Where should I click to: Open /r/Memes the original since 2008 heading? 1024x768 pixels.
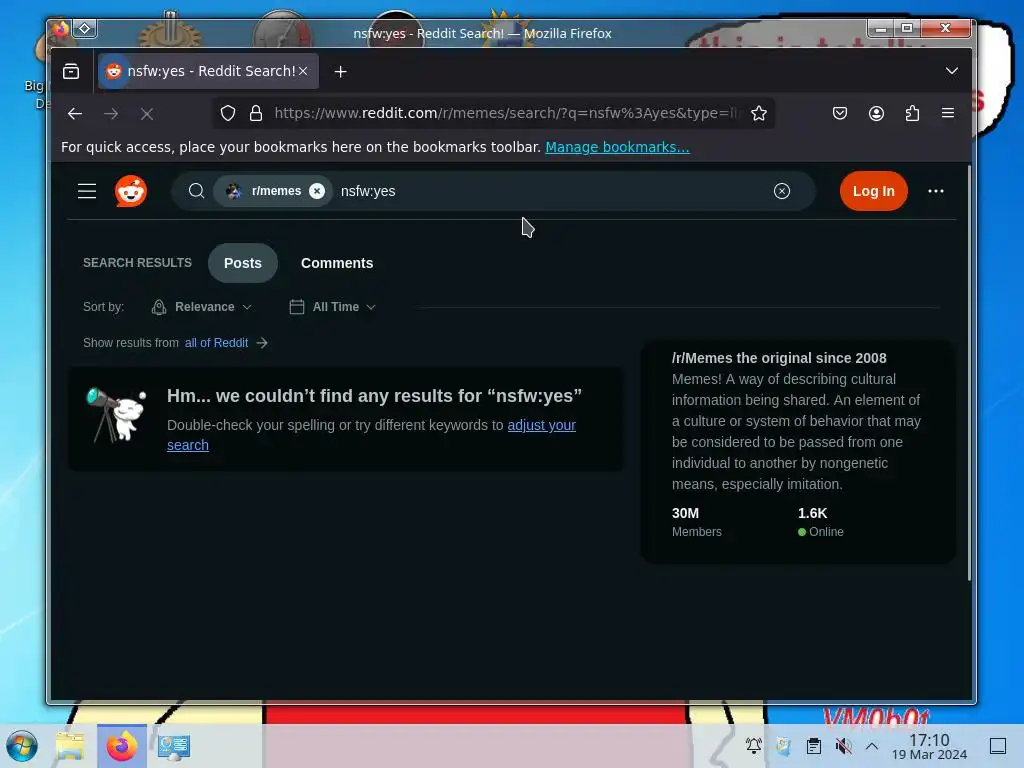click(x=778, y=358)
